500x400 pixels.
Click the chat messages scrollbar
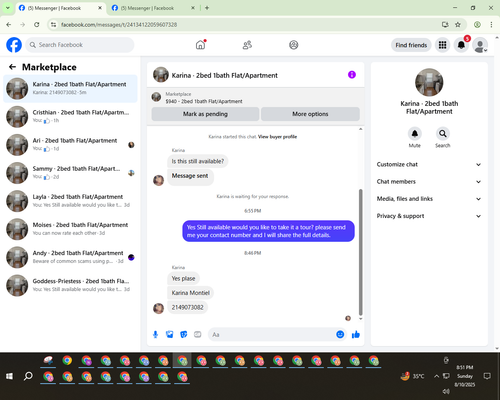[360, 252]
